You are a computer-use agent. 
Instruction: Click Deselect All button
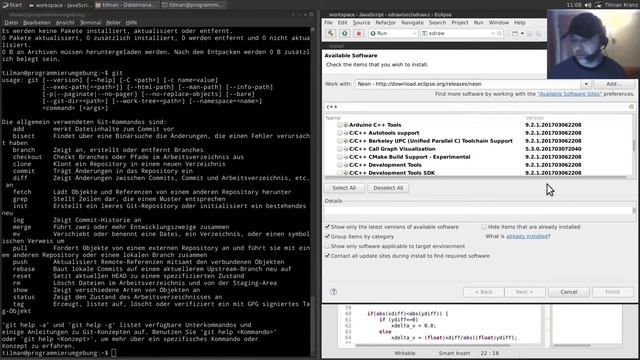point(388,188)
